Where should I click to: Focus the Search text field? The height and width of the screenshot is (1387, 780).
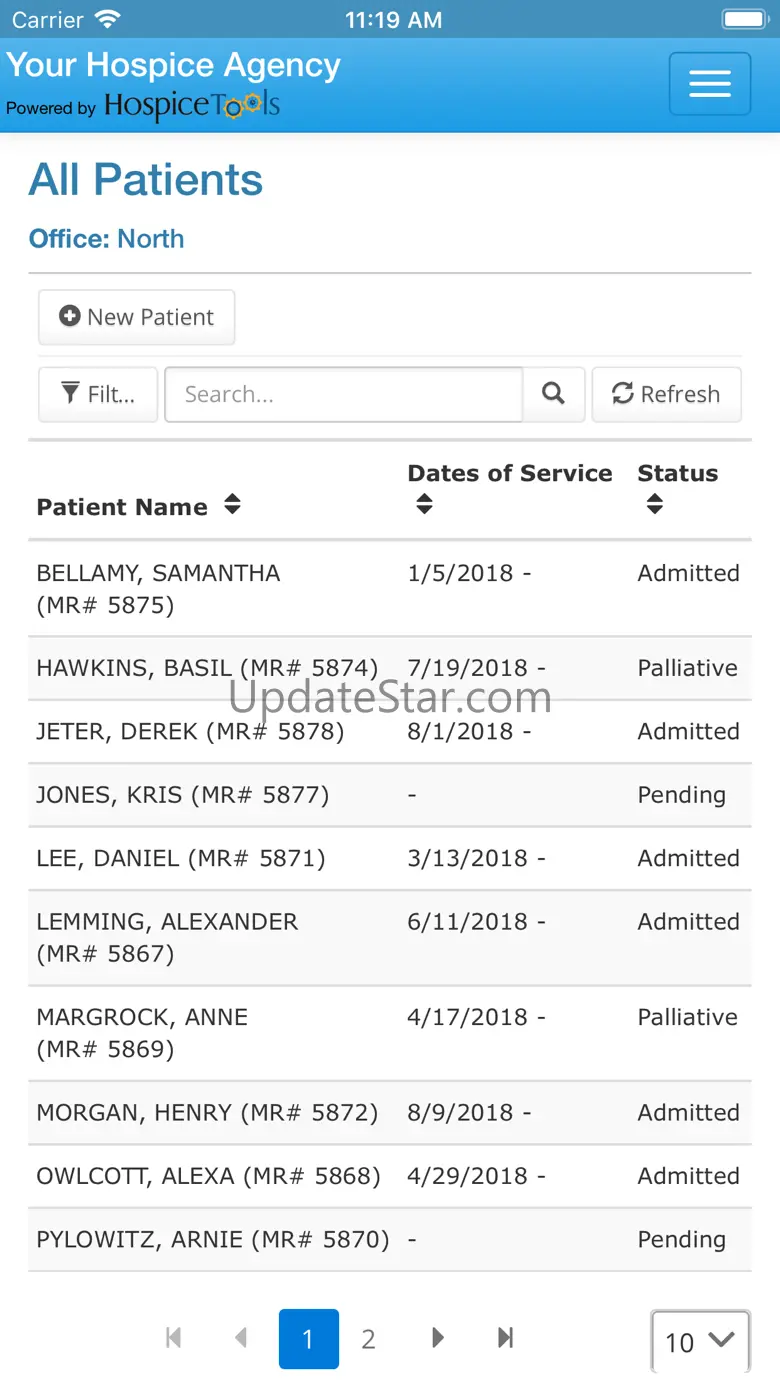[x=343, y=394]
